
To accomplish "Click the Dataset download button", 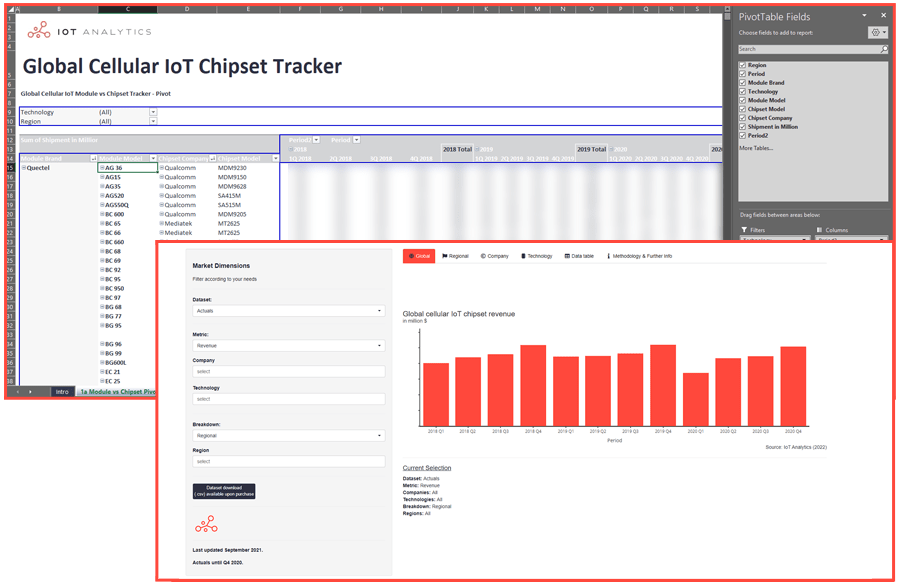I will pos(224,491).
